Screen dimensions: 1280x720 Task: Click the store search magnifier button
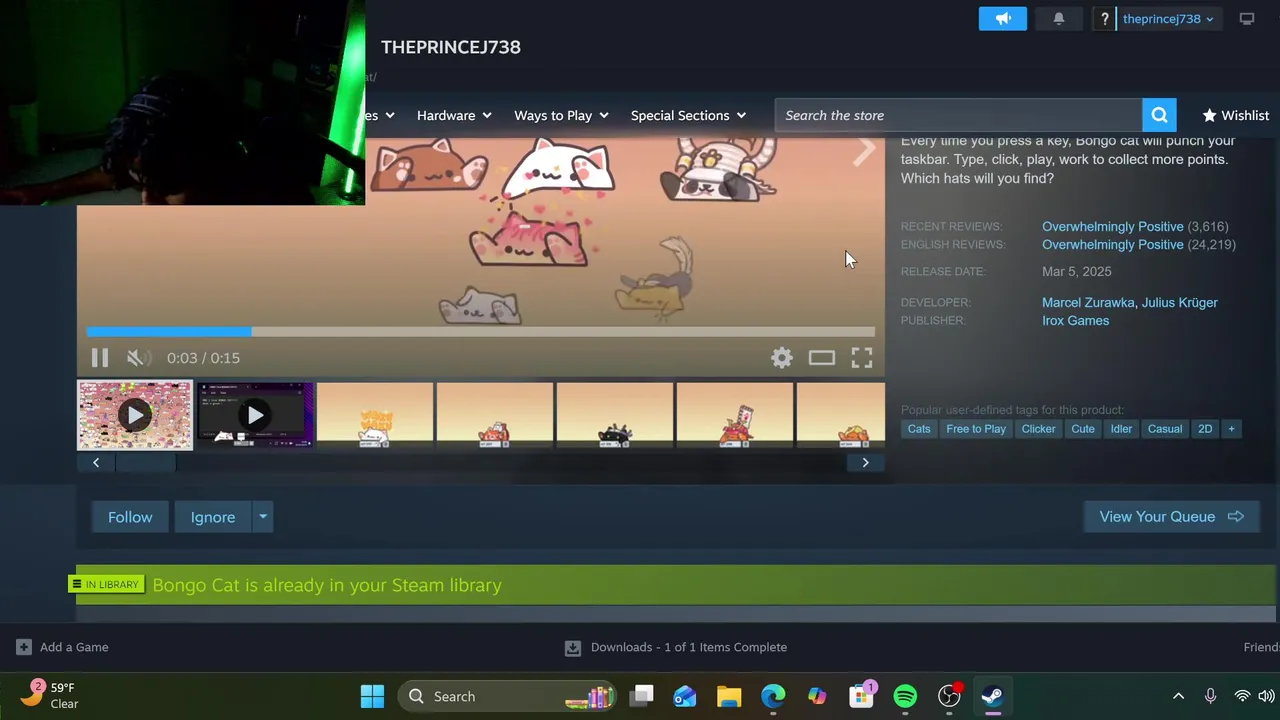[1159, 115]
